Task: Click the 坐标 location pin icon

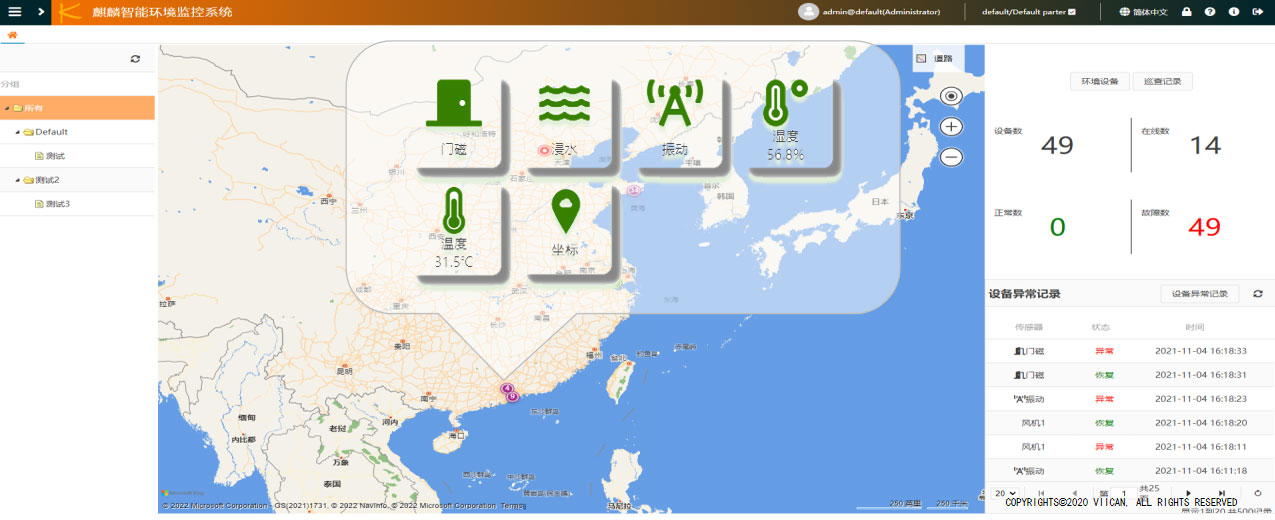Action: click(x=566, y=212)
